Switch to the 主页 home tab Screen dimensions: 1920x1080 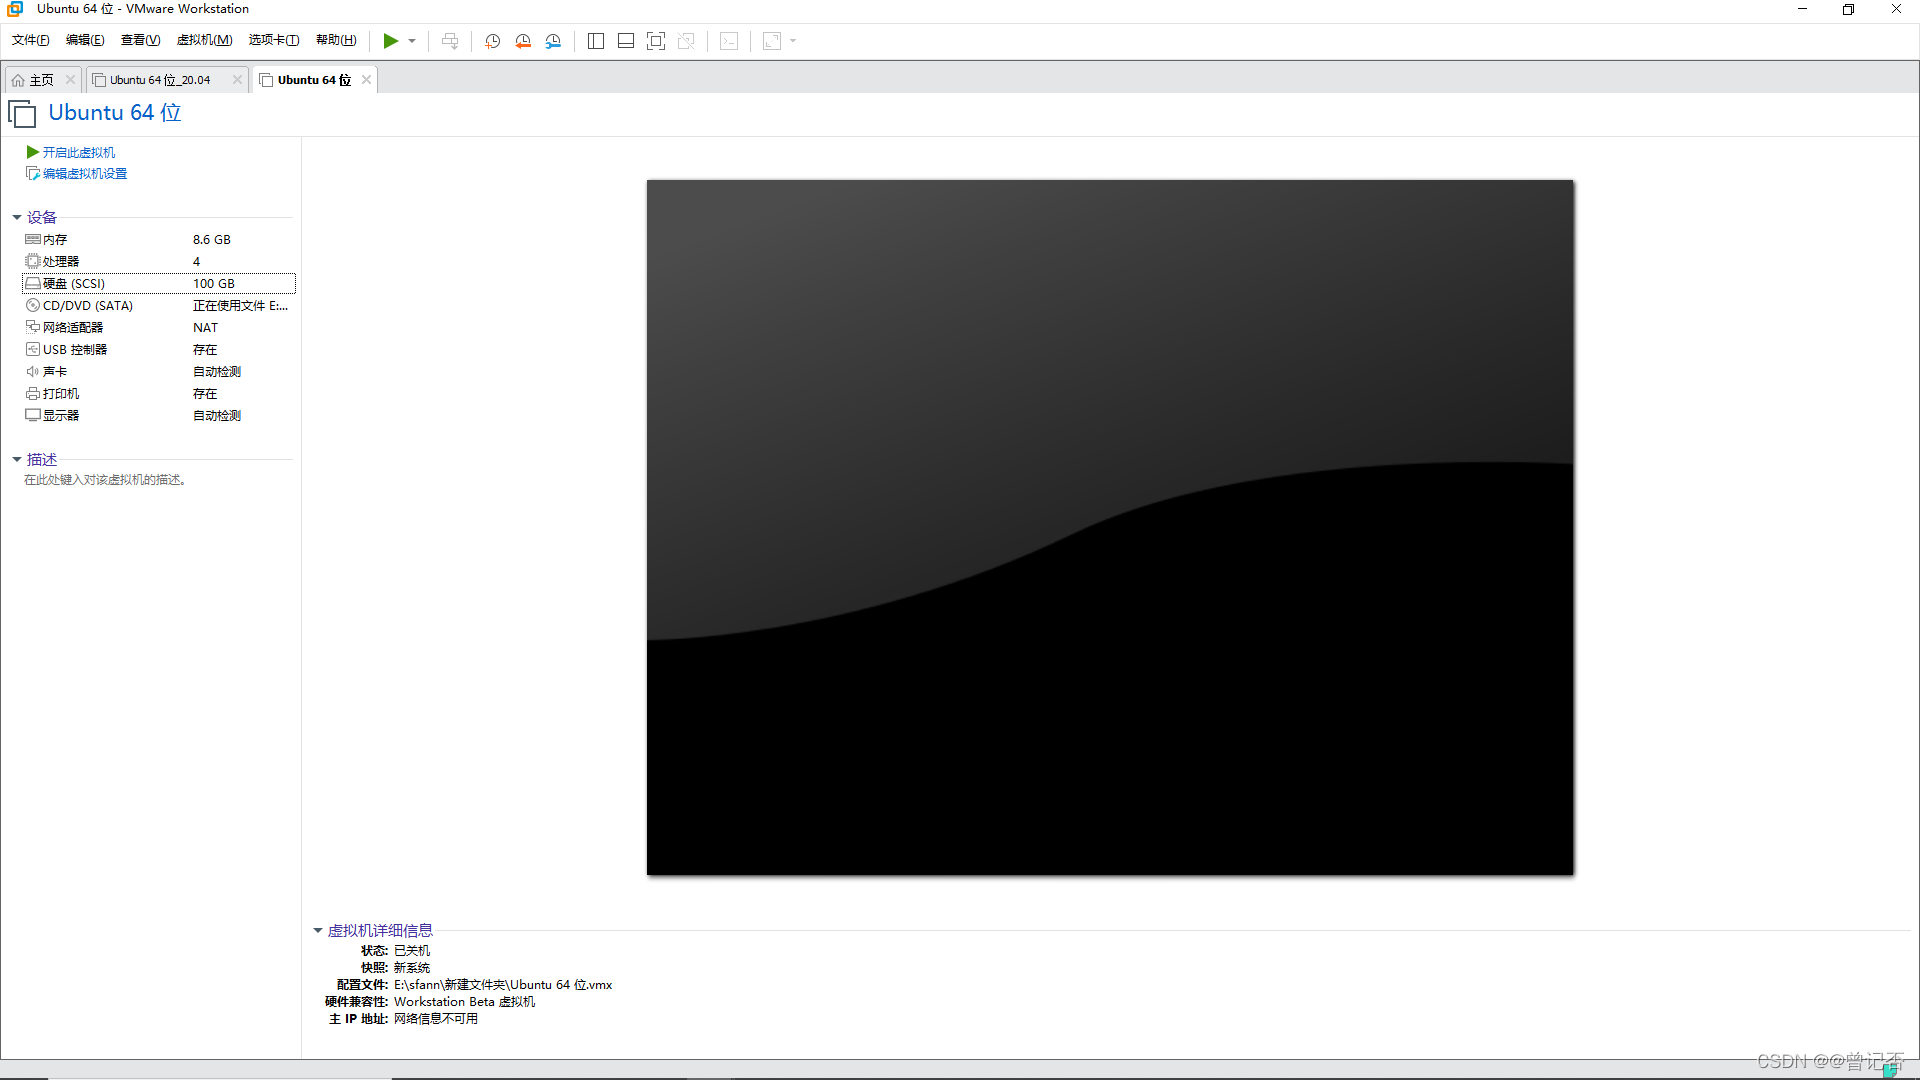point(40,80)
